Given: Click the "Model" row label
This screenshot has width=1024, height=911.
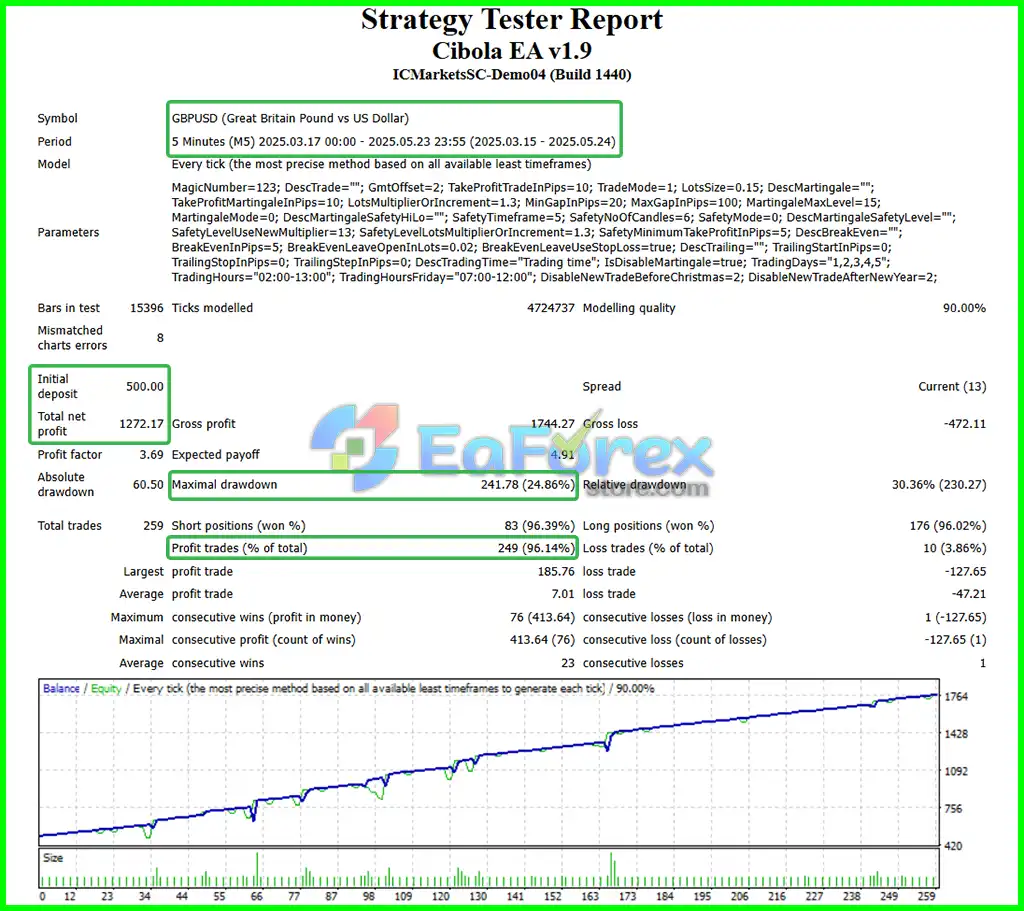Looking at the screenshot, I should pos(54,164).
